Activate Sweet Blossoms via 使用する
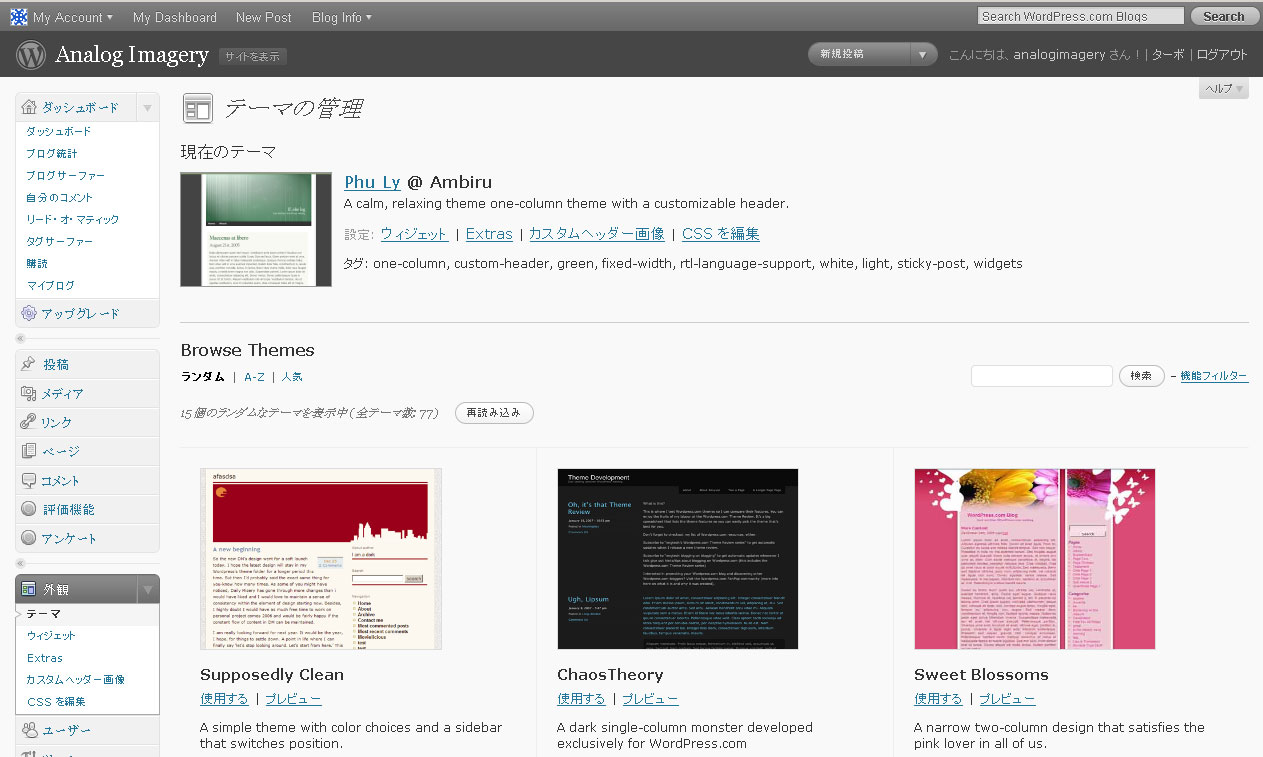Screen dimensions: 1263x757 click(x=938, y=699)
